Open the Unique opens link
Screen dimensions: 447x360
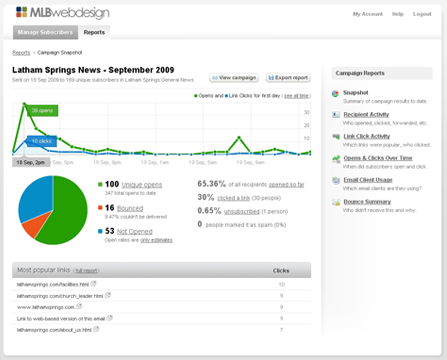pos(142,185)
